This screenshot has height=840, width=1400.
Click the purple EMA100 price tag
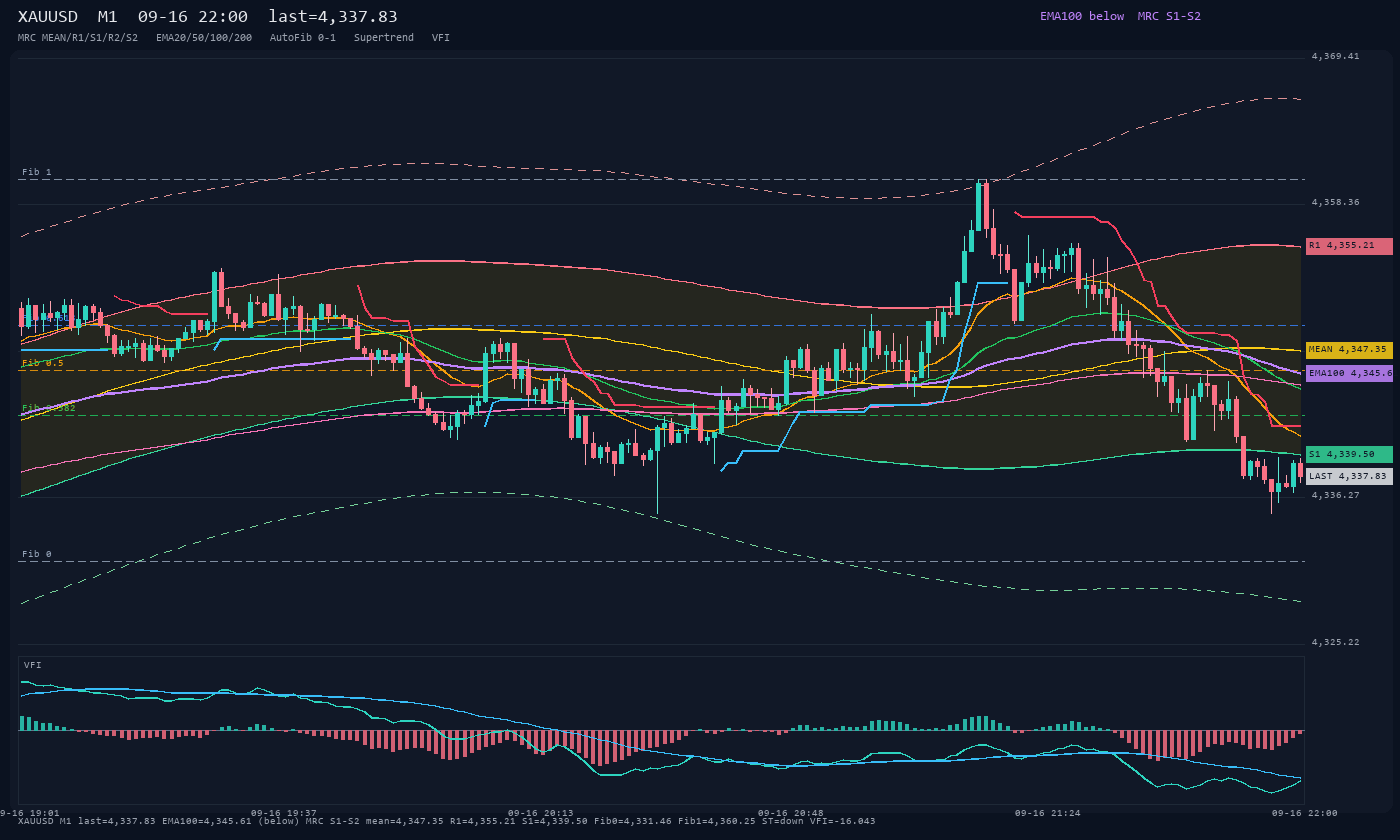(x=1349, y=373)
